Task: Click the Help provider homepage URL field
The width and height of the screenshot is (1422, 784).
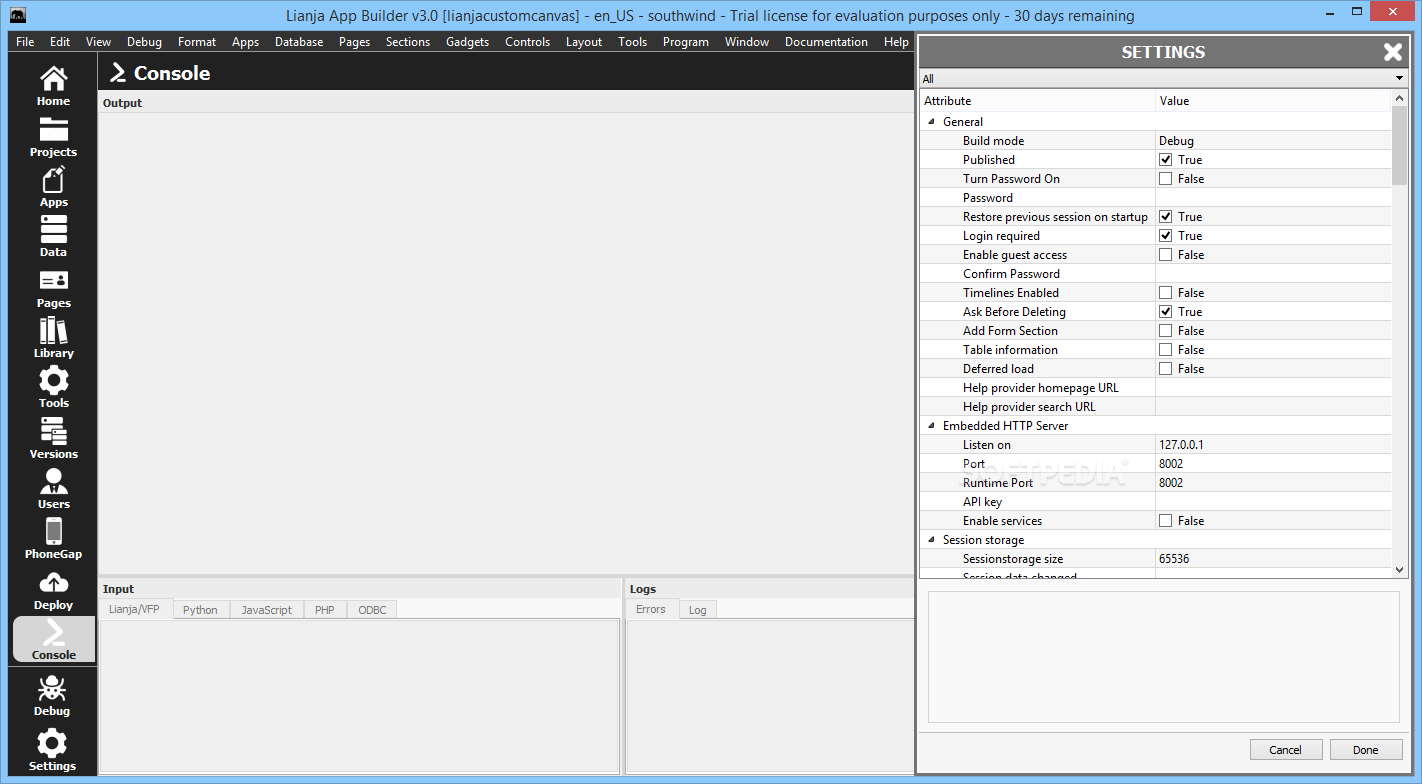Action: point(1273,387)
